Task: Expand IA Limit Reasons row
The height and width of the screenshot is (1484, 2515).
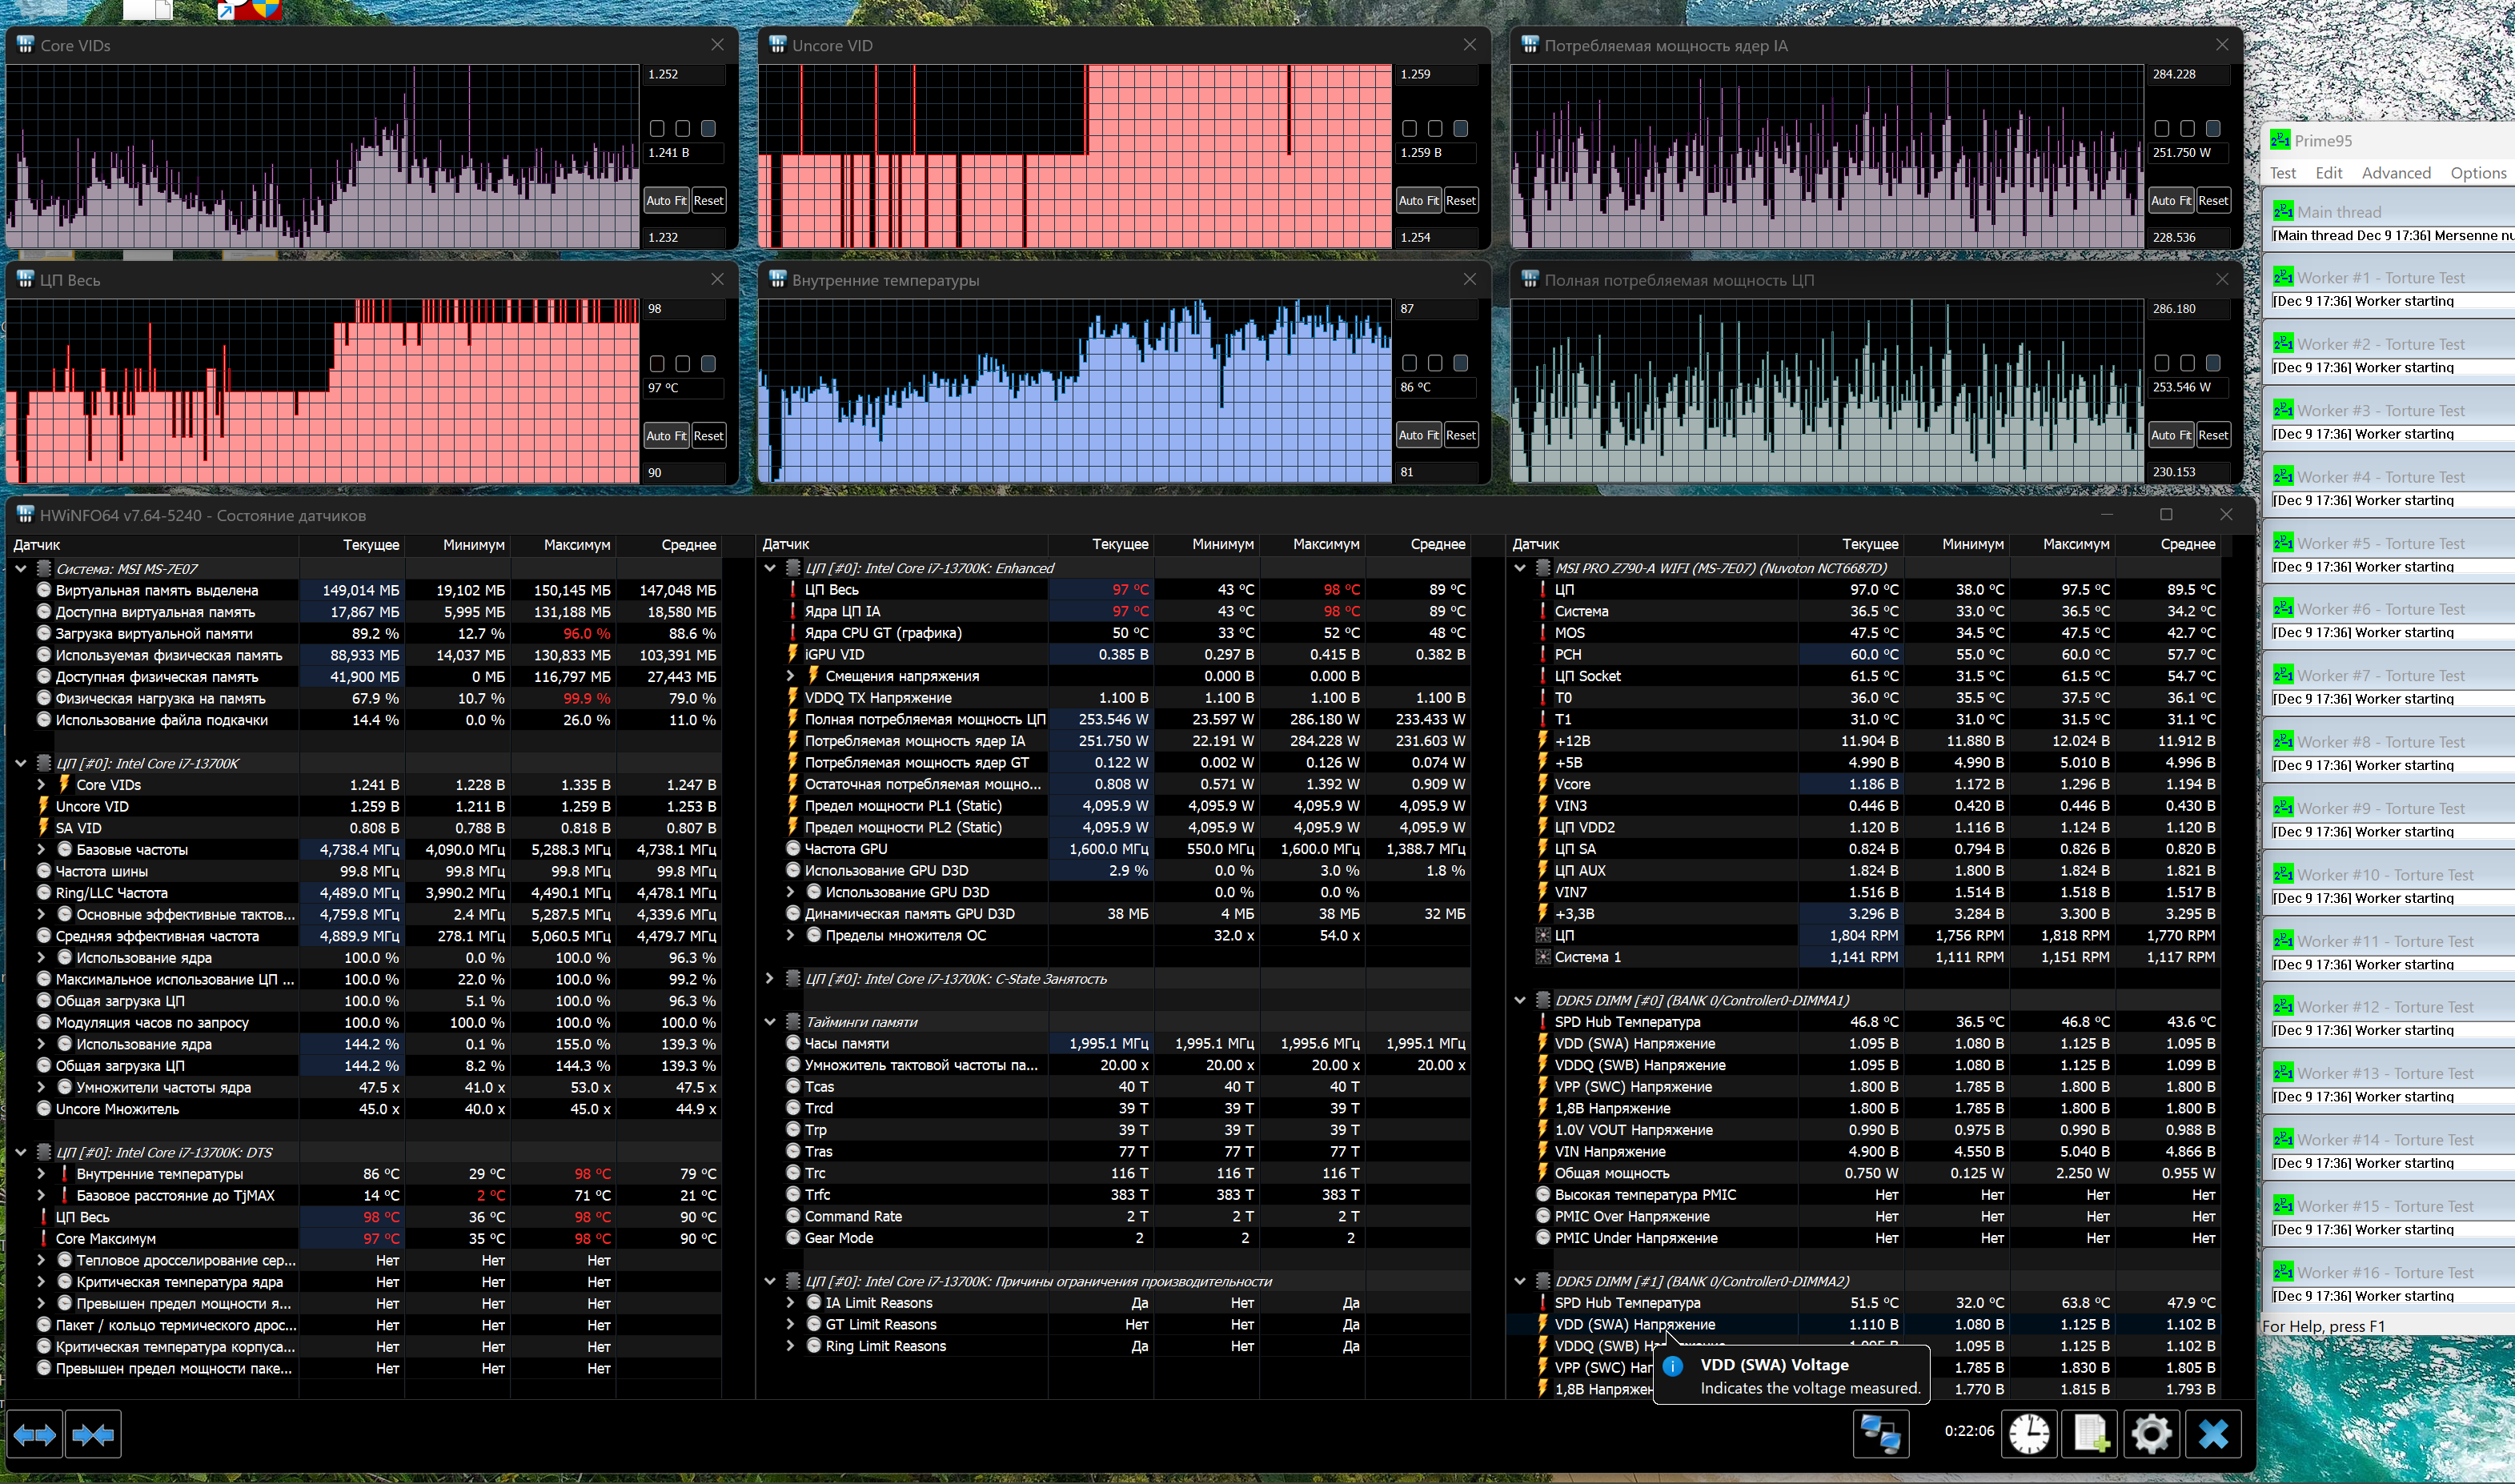Action: (x=790, y=1303)
